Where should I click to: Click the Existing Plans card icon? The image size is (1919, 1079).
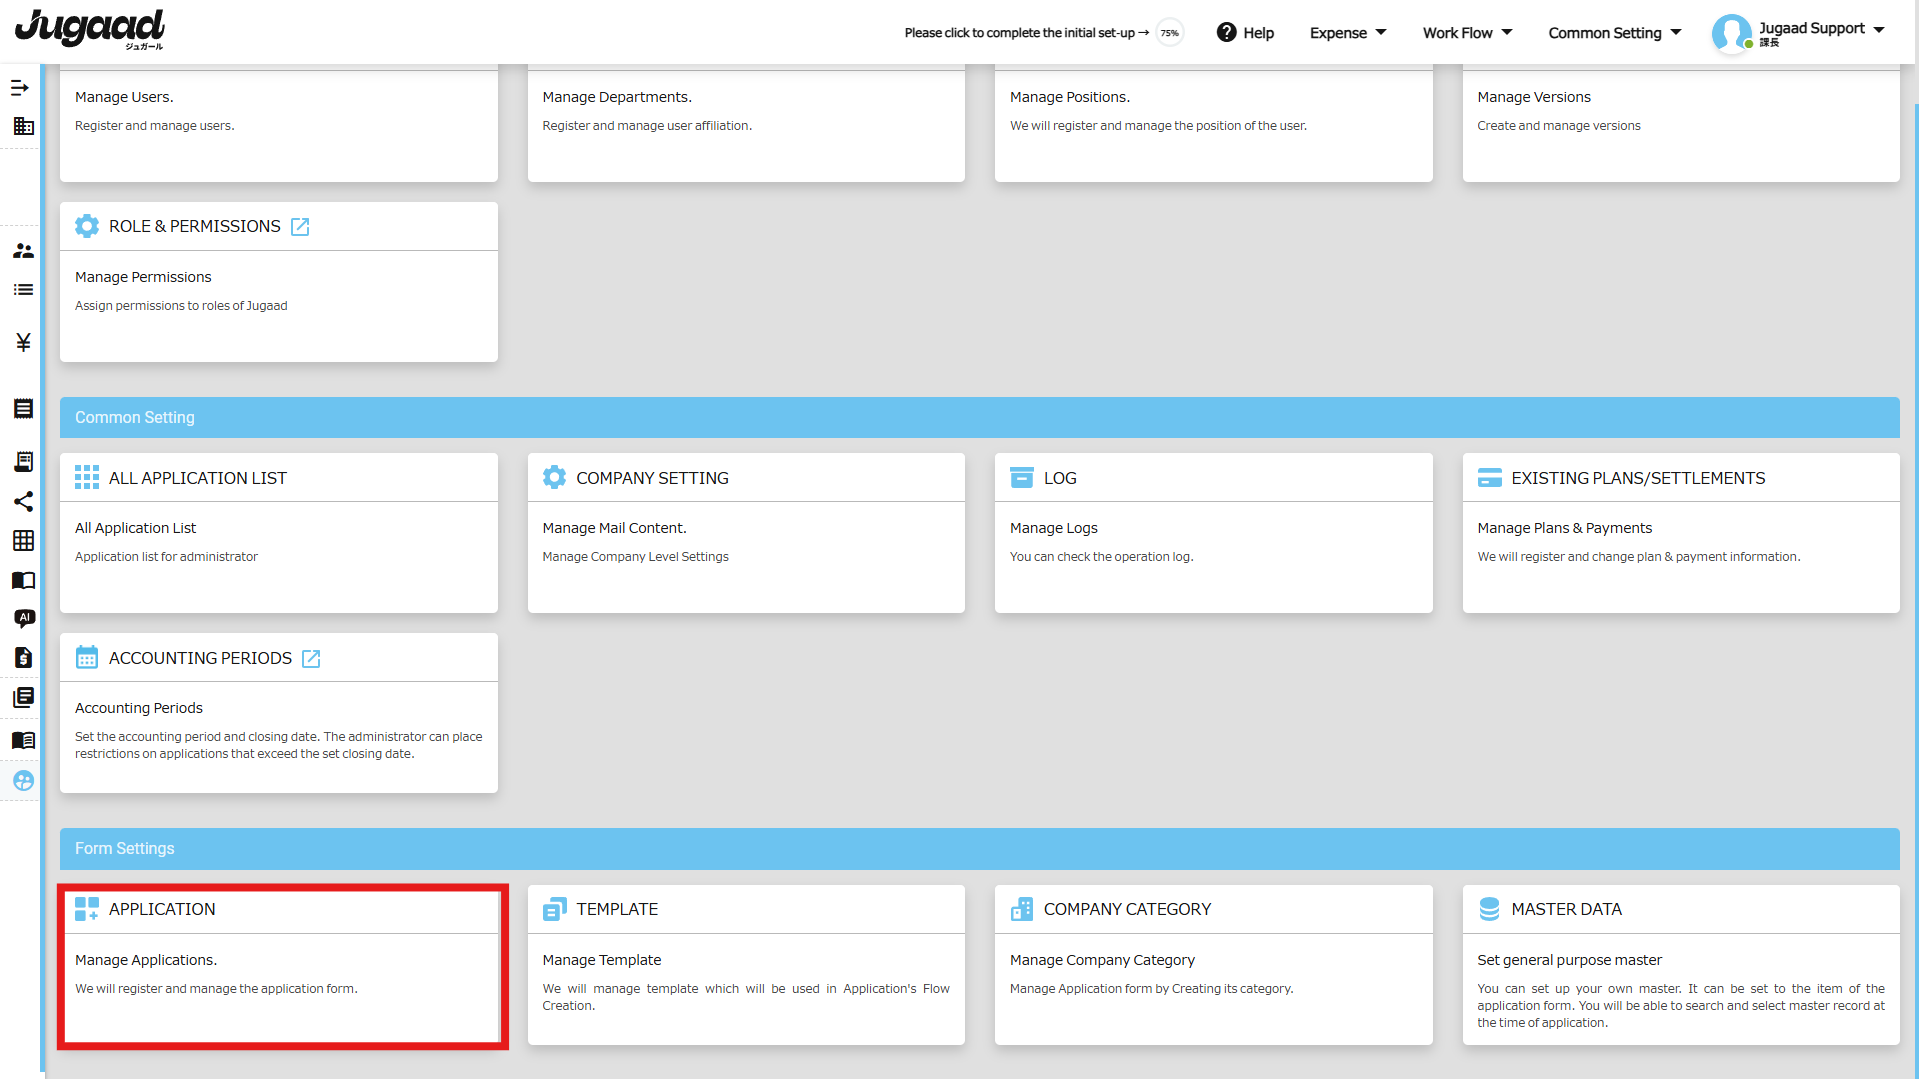(x=1489, y=478)
